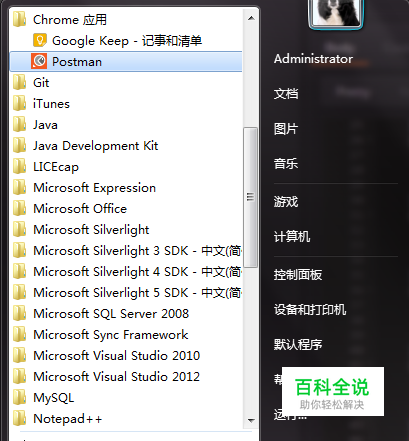Screen dimensions: 409x441
Task: Select the MySQL entry text
Action: [54, 398]
